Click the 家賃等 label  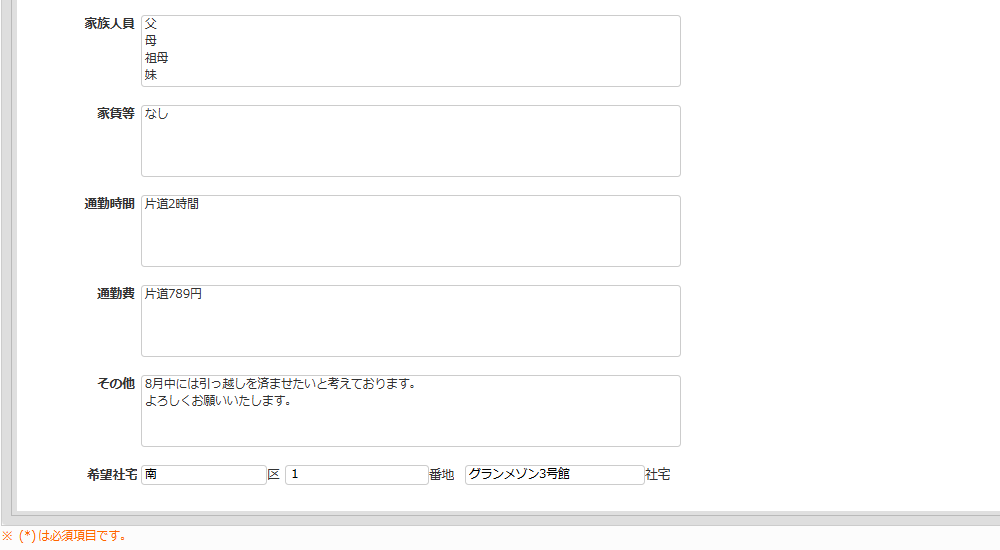(115, 113)
